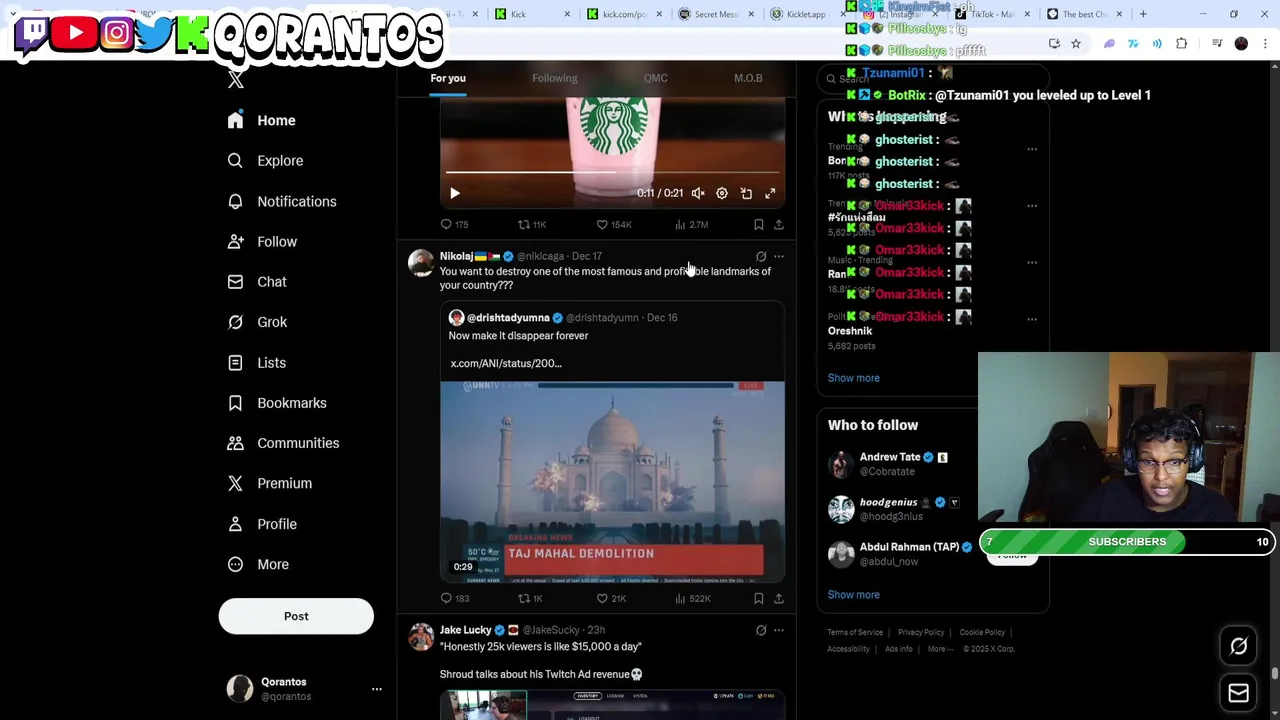Screen dimensions: 1280x720
Task: Repost Nikolaj post with 1K reposts
Action: [x=530, y=599]
